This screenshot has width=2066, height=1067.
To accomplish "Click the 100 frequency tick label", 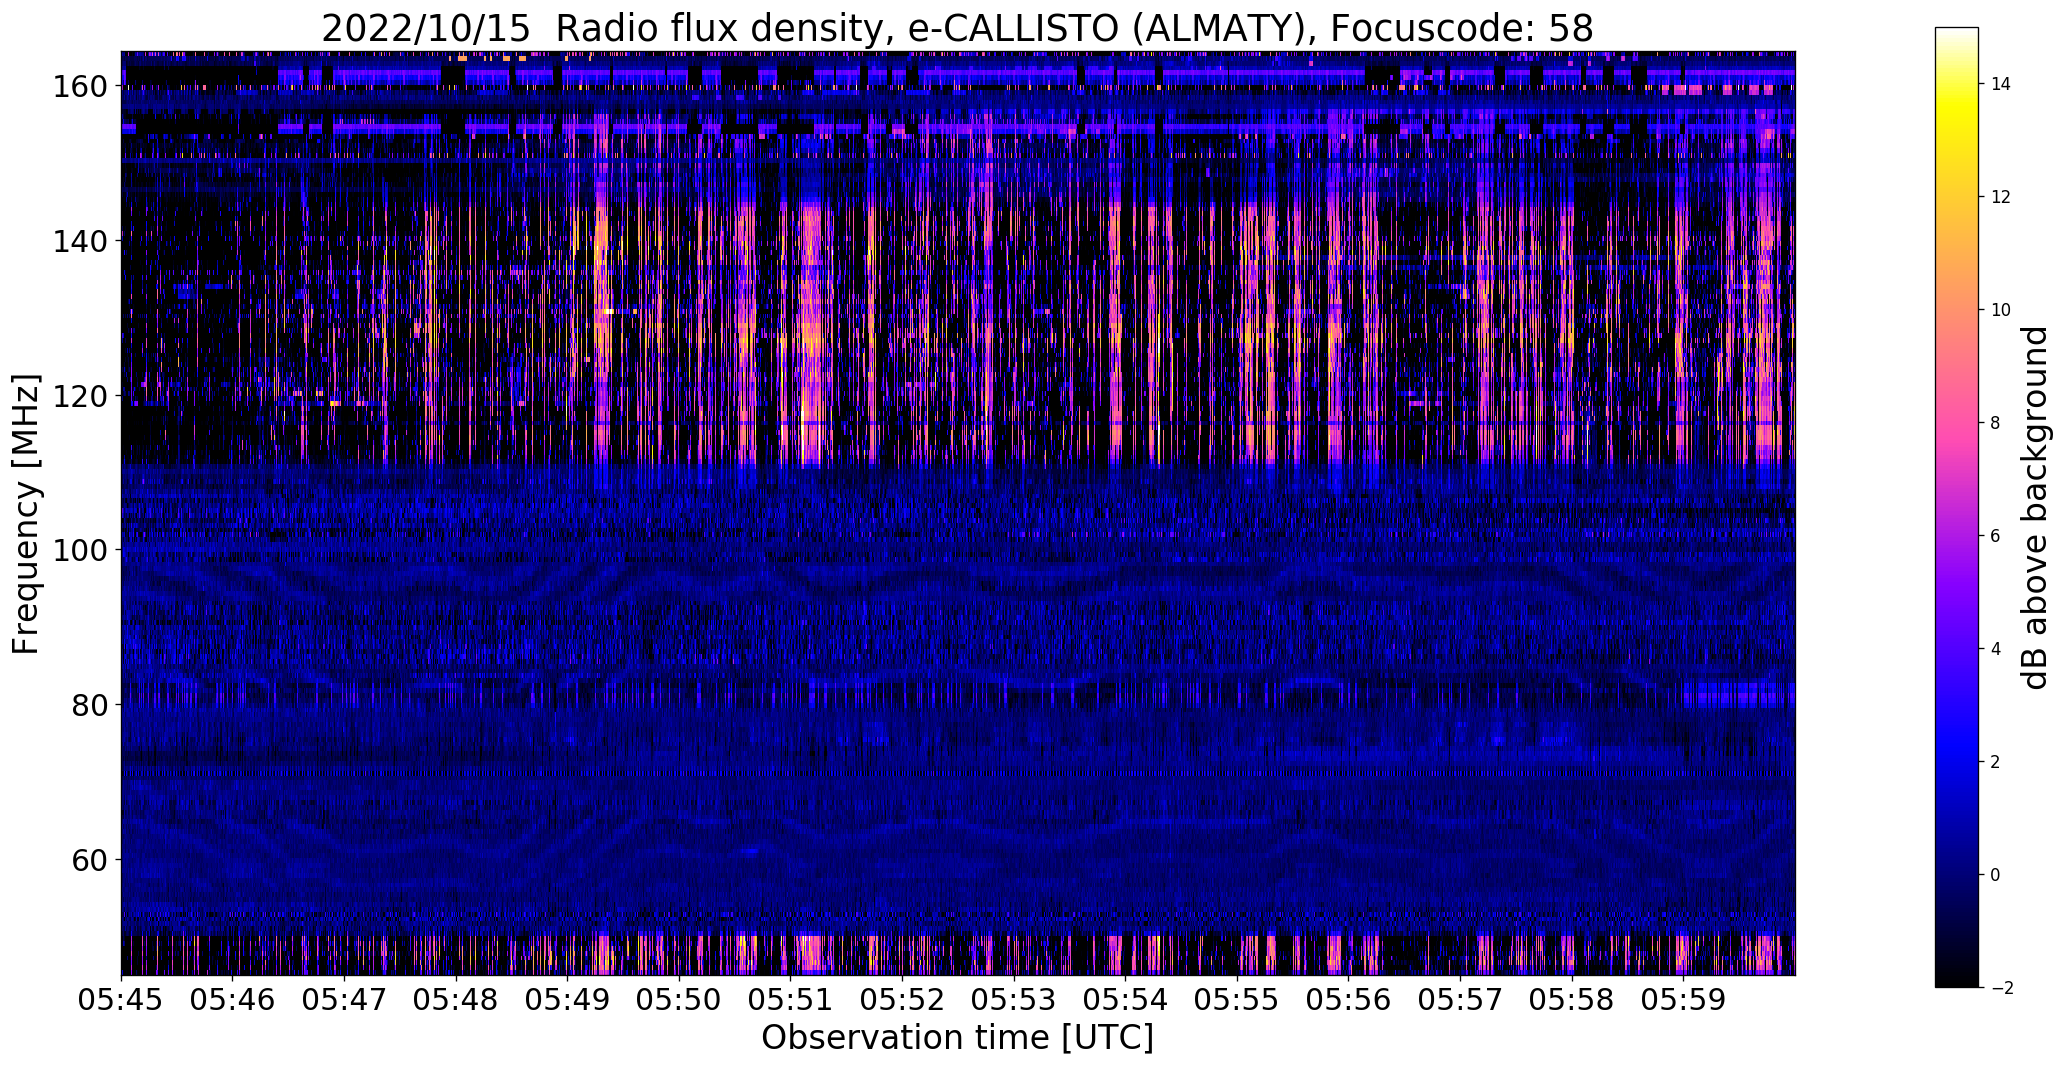I will point(79,550).
